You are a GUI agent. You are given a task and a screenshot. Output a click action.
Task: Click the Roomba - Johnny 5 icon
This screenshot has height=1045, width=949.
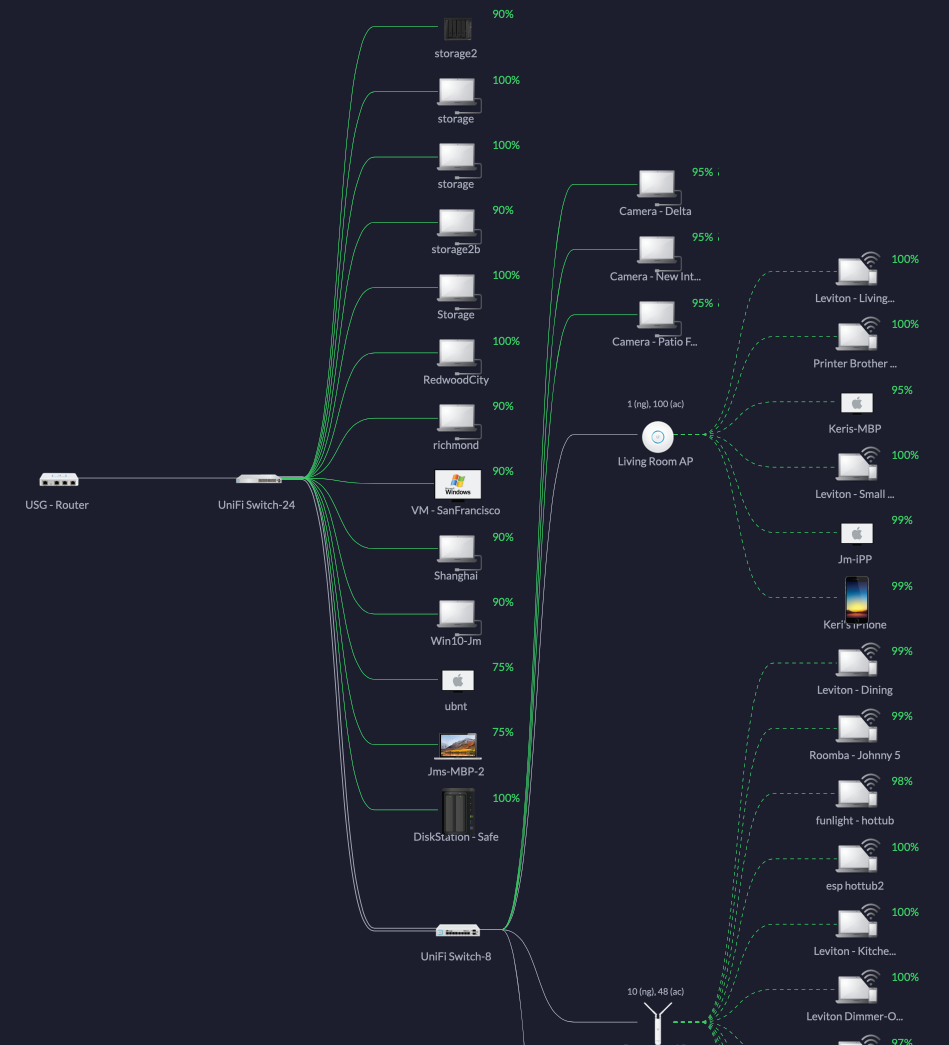(859, 726)
